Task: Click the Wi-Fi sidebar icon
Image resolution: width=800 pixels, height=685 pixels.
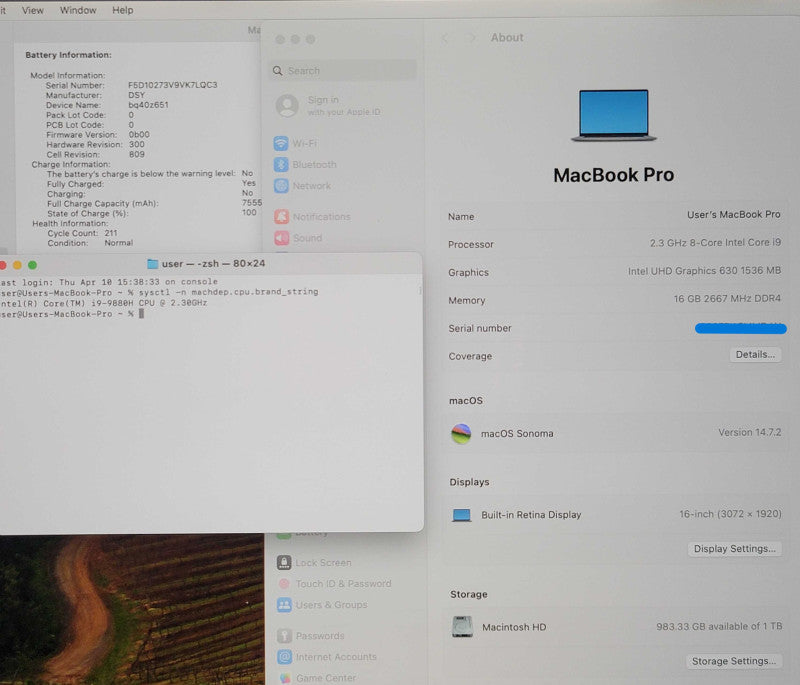Action: 281,143
